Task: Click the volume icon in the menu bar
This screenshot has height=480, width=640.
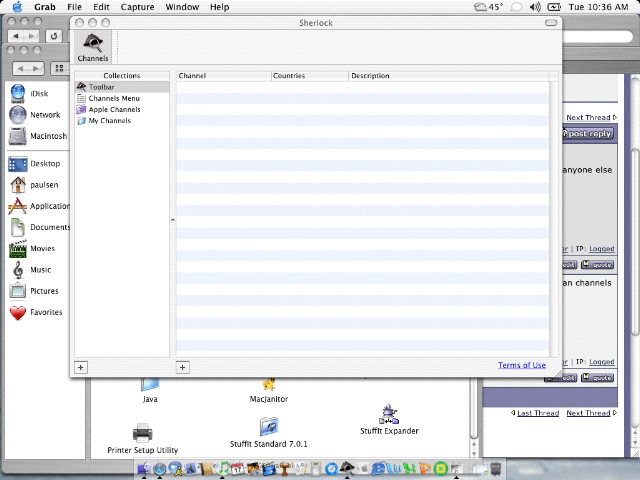Action: coord(535,7)
